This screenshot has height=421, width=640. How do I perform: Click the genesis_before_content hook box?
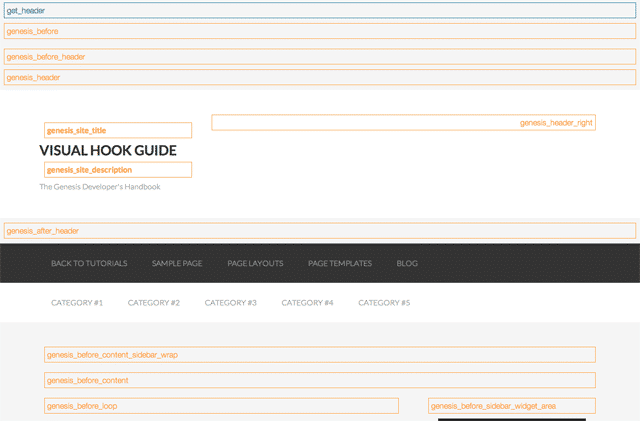pos(320,380)
